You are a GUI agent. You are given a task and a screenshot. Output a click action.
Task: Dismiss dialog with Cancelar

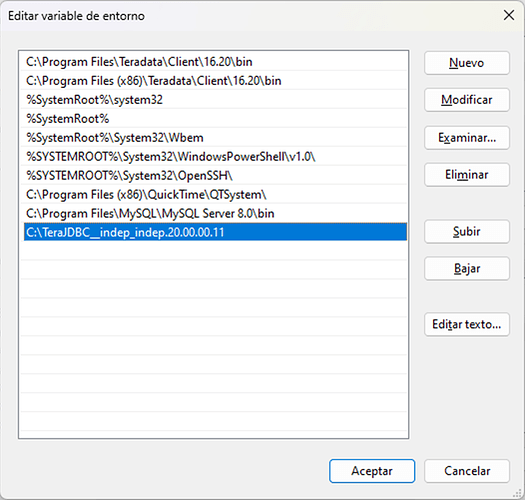(x=467, y=471)
